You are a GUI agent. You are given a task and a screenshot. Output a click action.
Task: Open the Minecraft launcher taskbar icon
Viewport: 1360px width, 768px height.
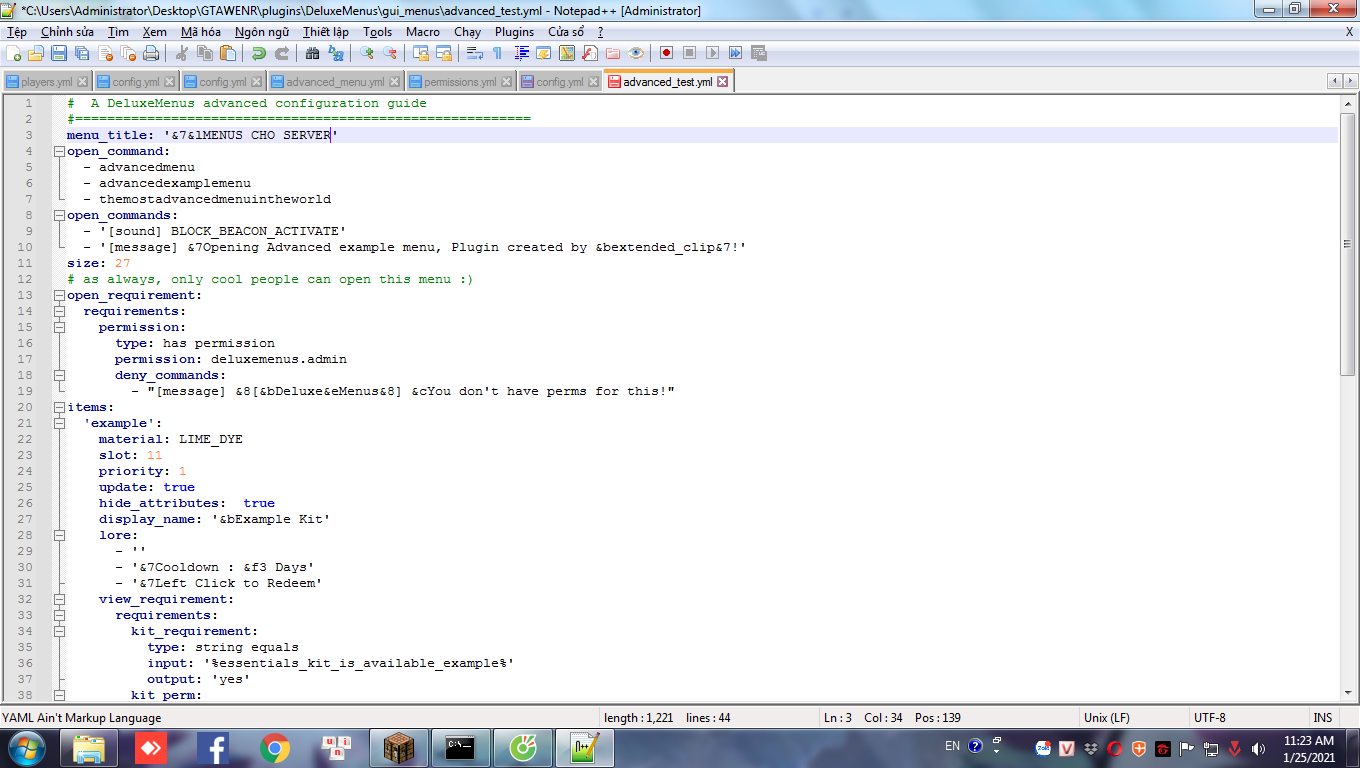(399, 747)
